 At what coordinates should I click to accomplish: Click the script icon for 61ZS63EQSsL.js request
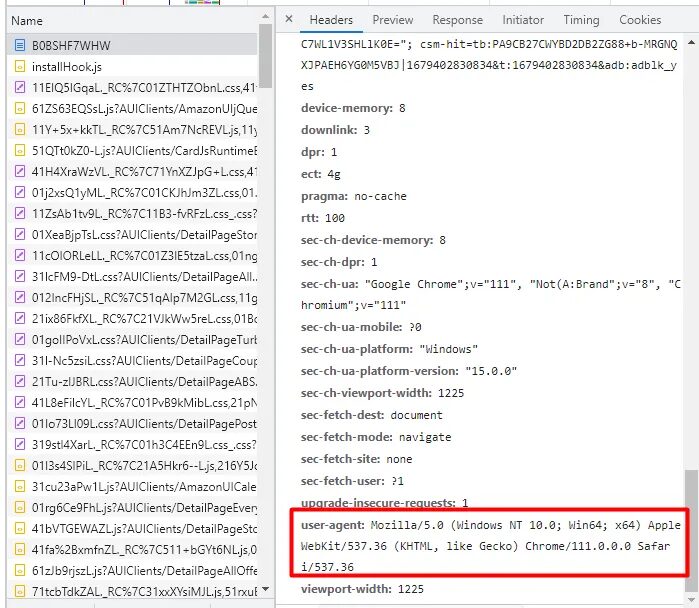[x=20, y=108]
